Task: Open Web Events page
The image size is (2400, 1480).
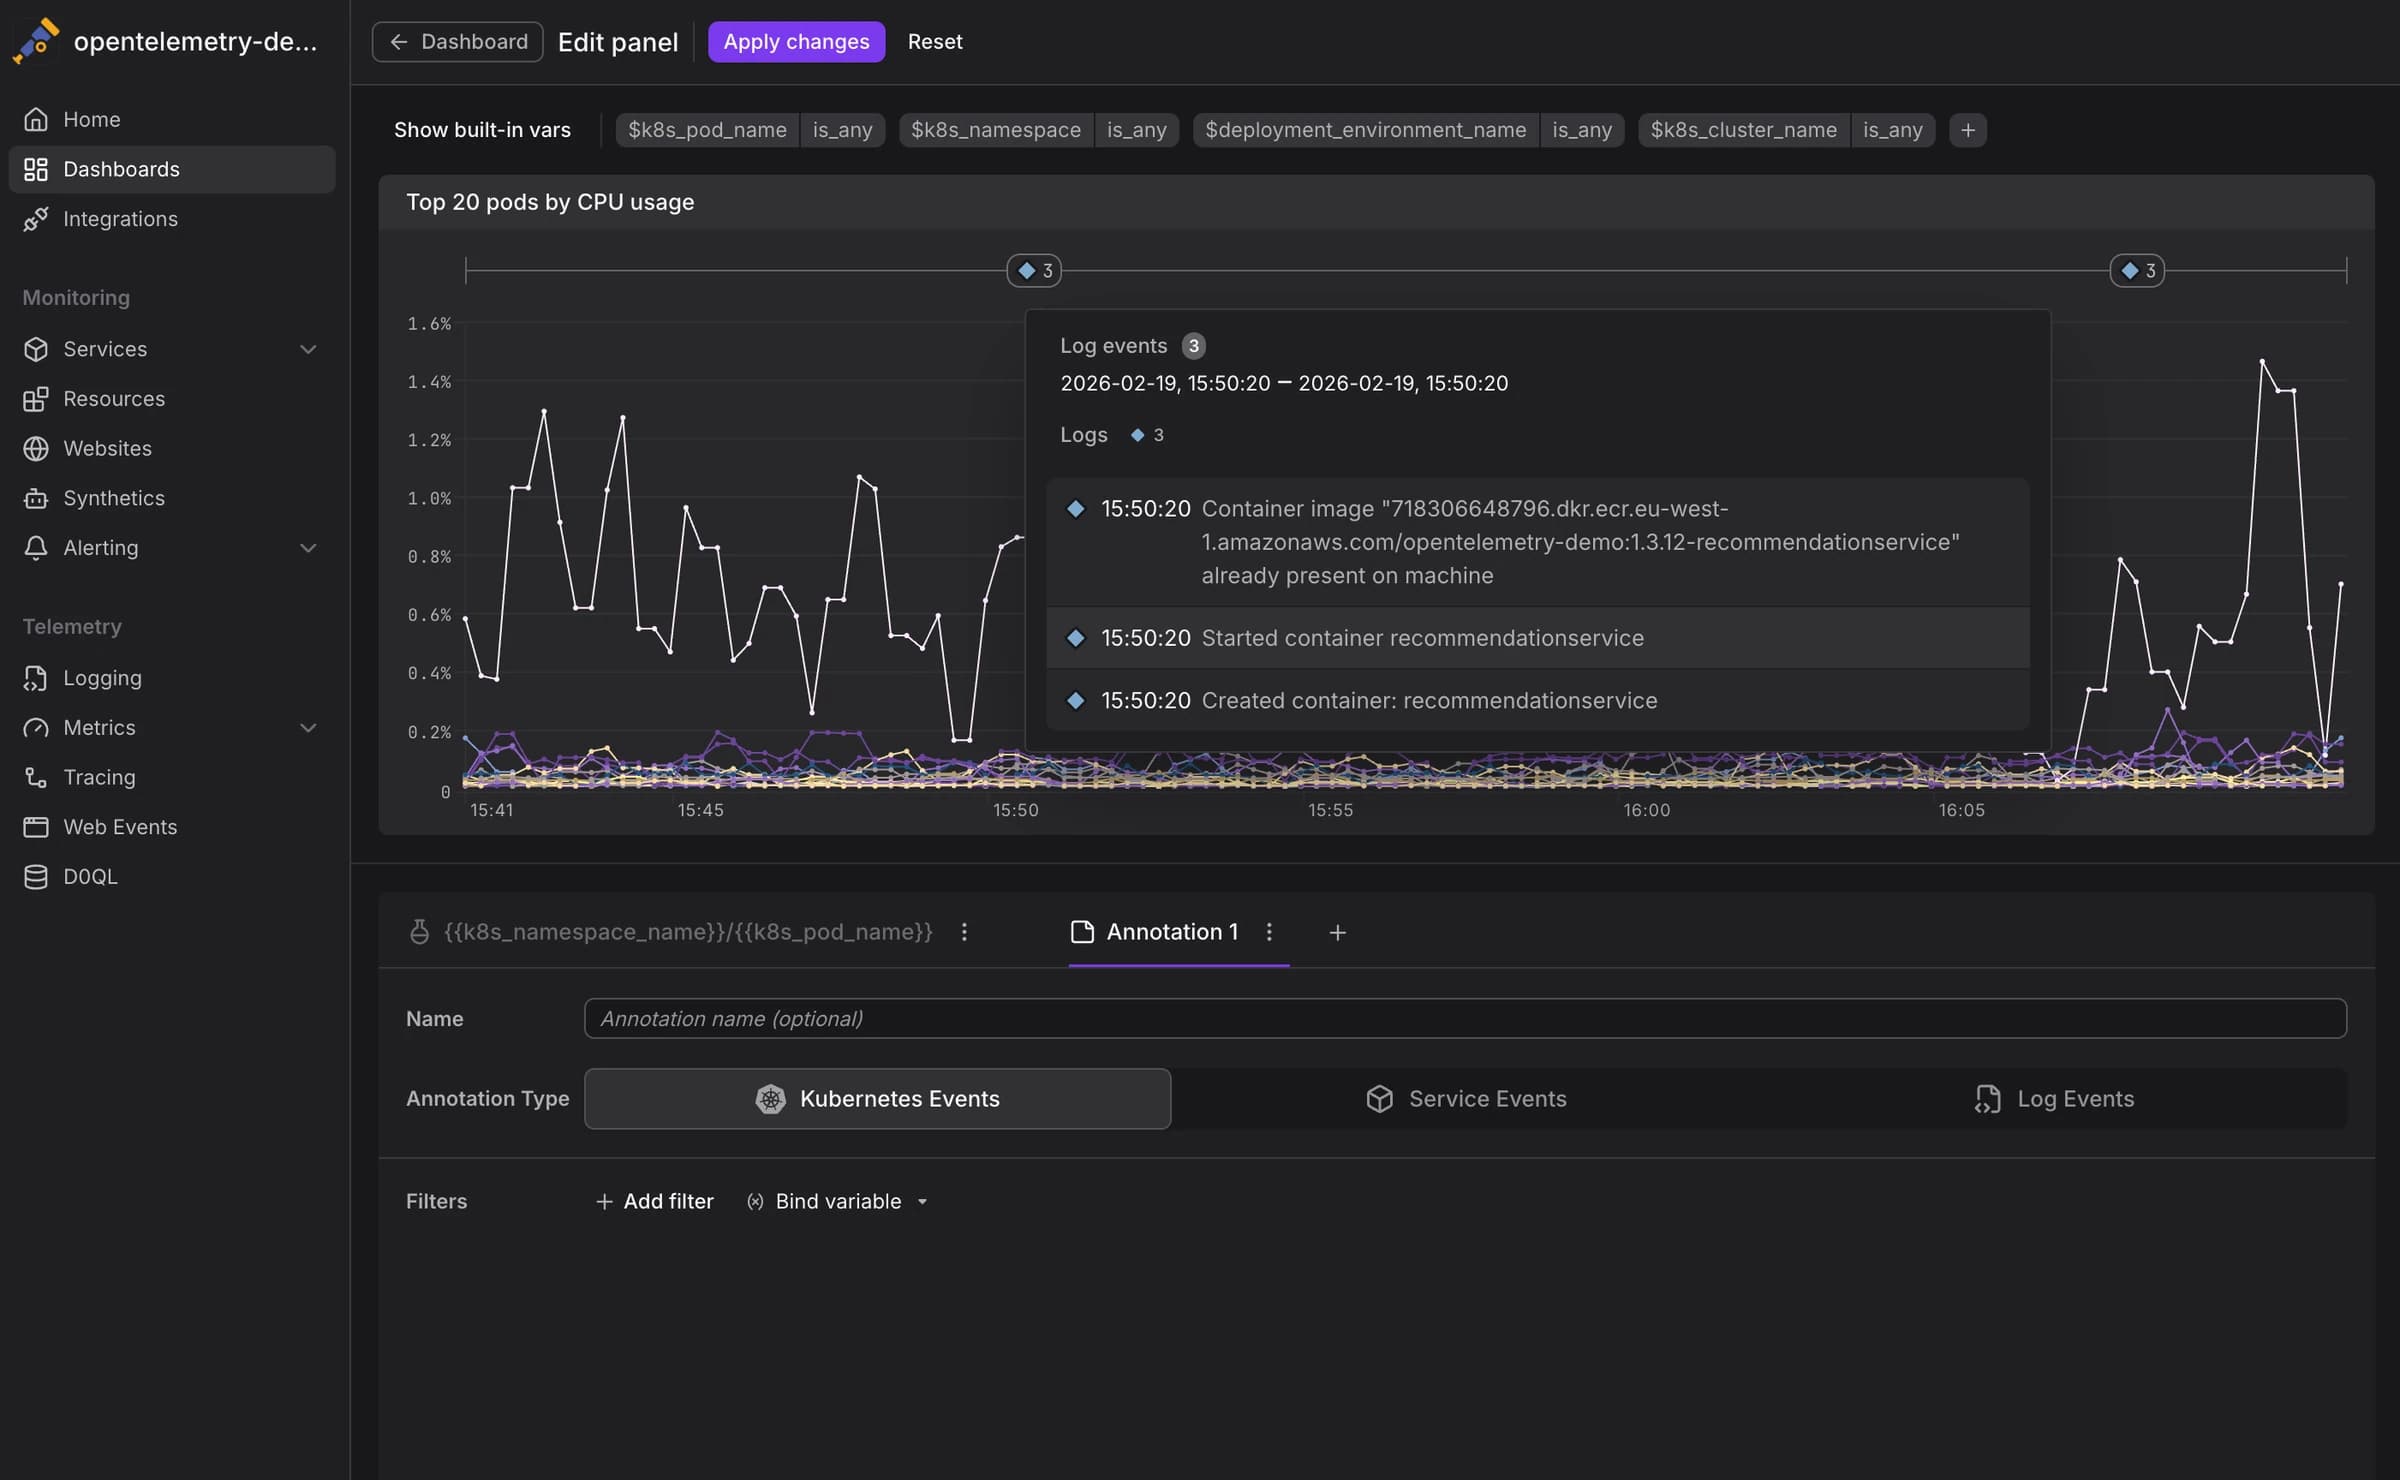Action: 172,827
